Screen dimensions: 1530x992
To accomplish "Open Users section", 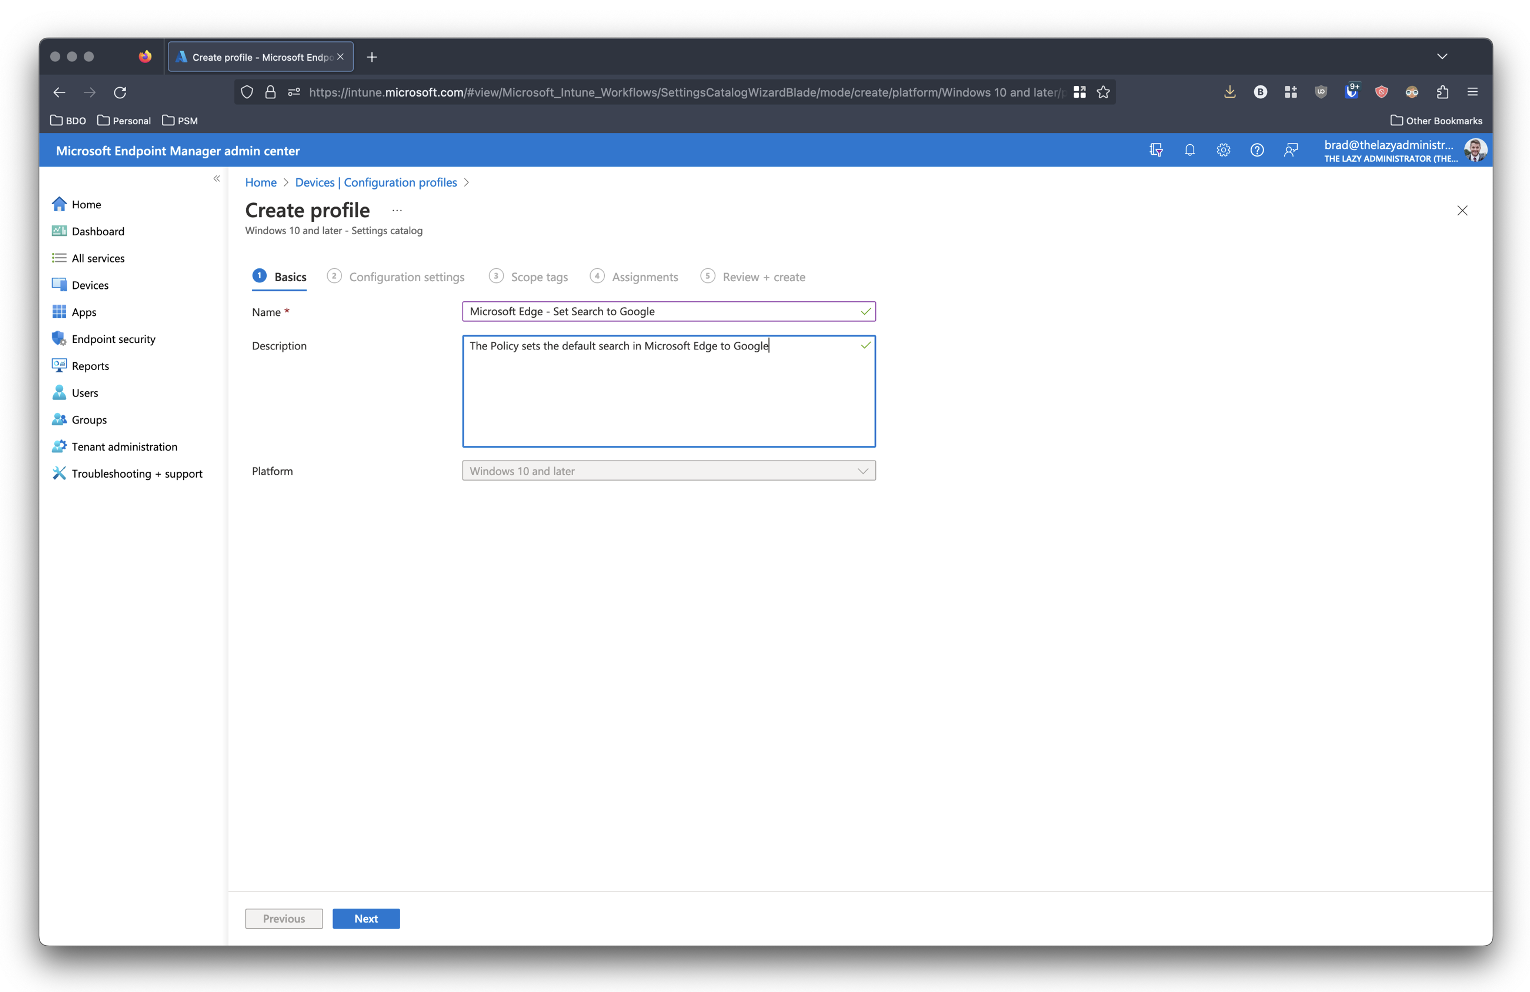I will 75,393.
